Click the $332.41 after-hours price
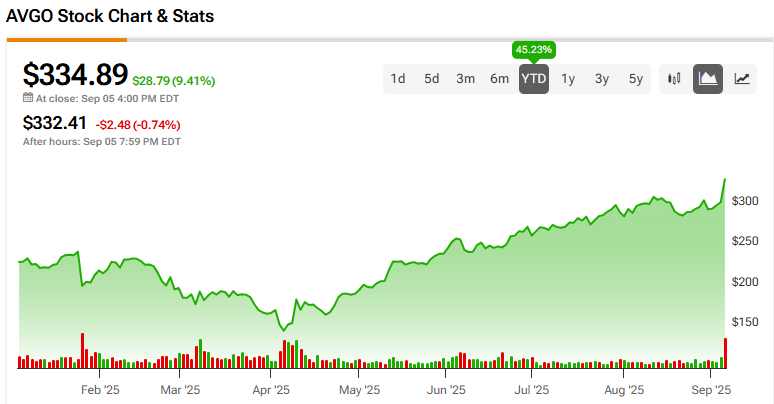This screenshot has height=404, width=774. click(x=56, y=124)
